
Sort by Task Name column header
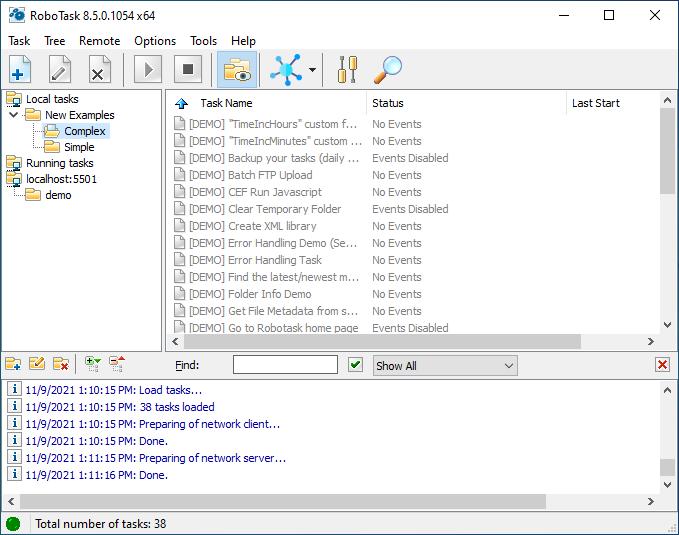click(226, 103)
